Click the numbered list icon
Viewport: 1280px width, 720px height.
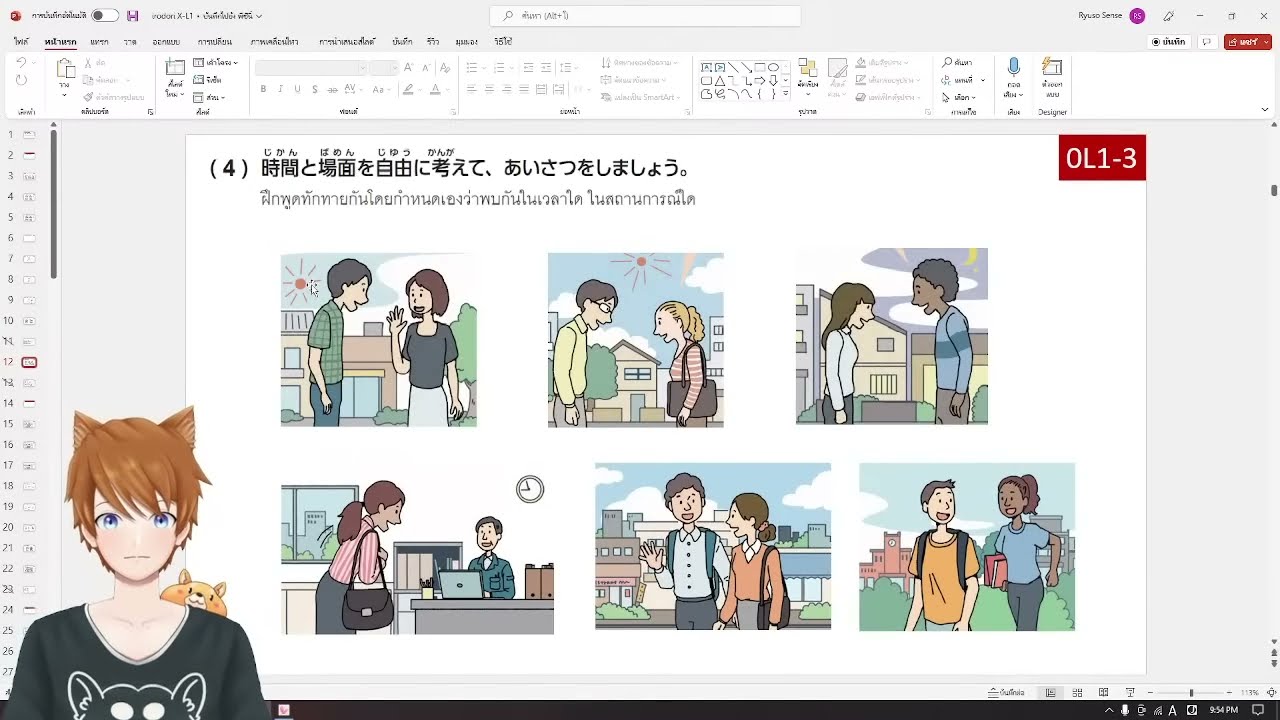pos(501,67)
